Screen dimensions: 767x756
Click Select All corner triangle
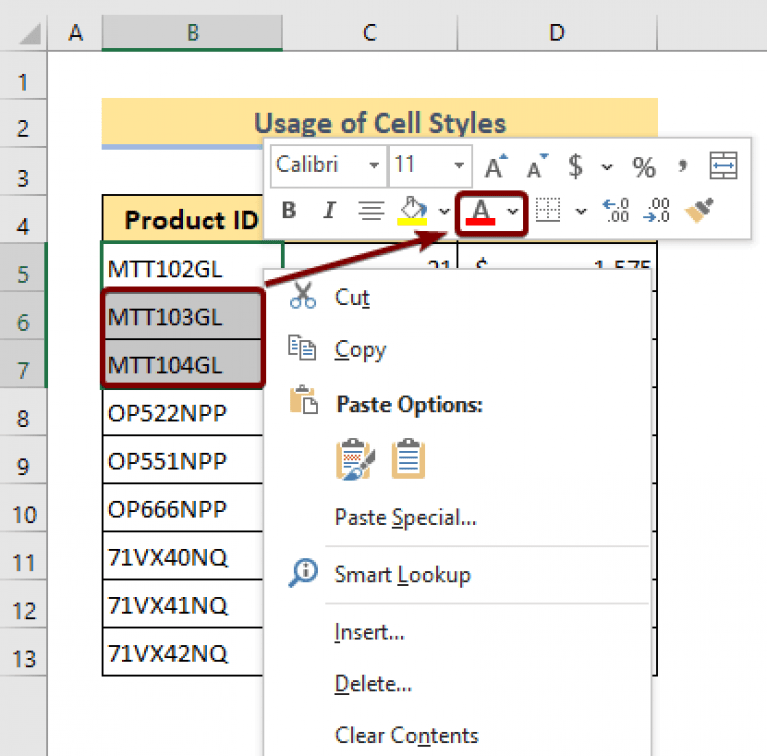coord(30,34)
